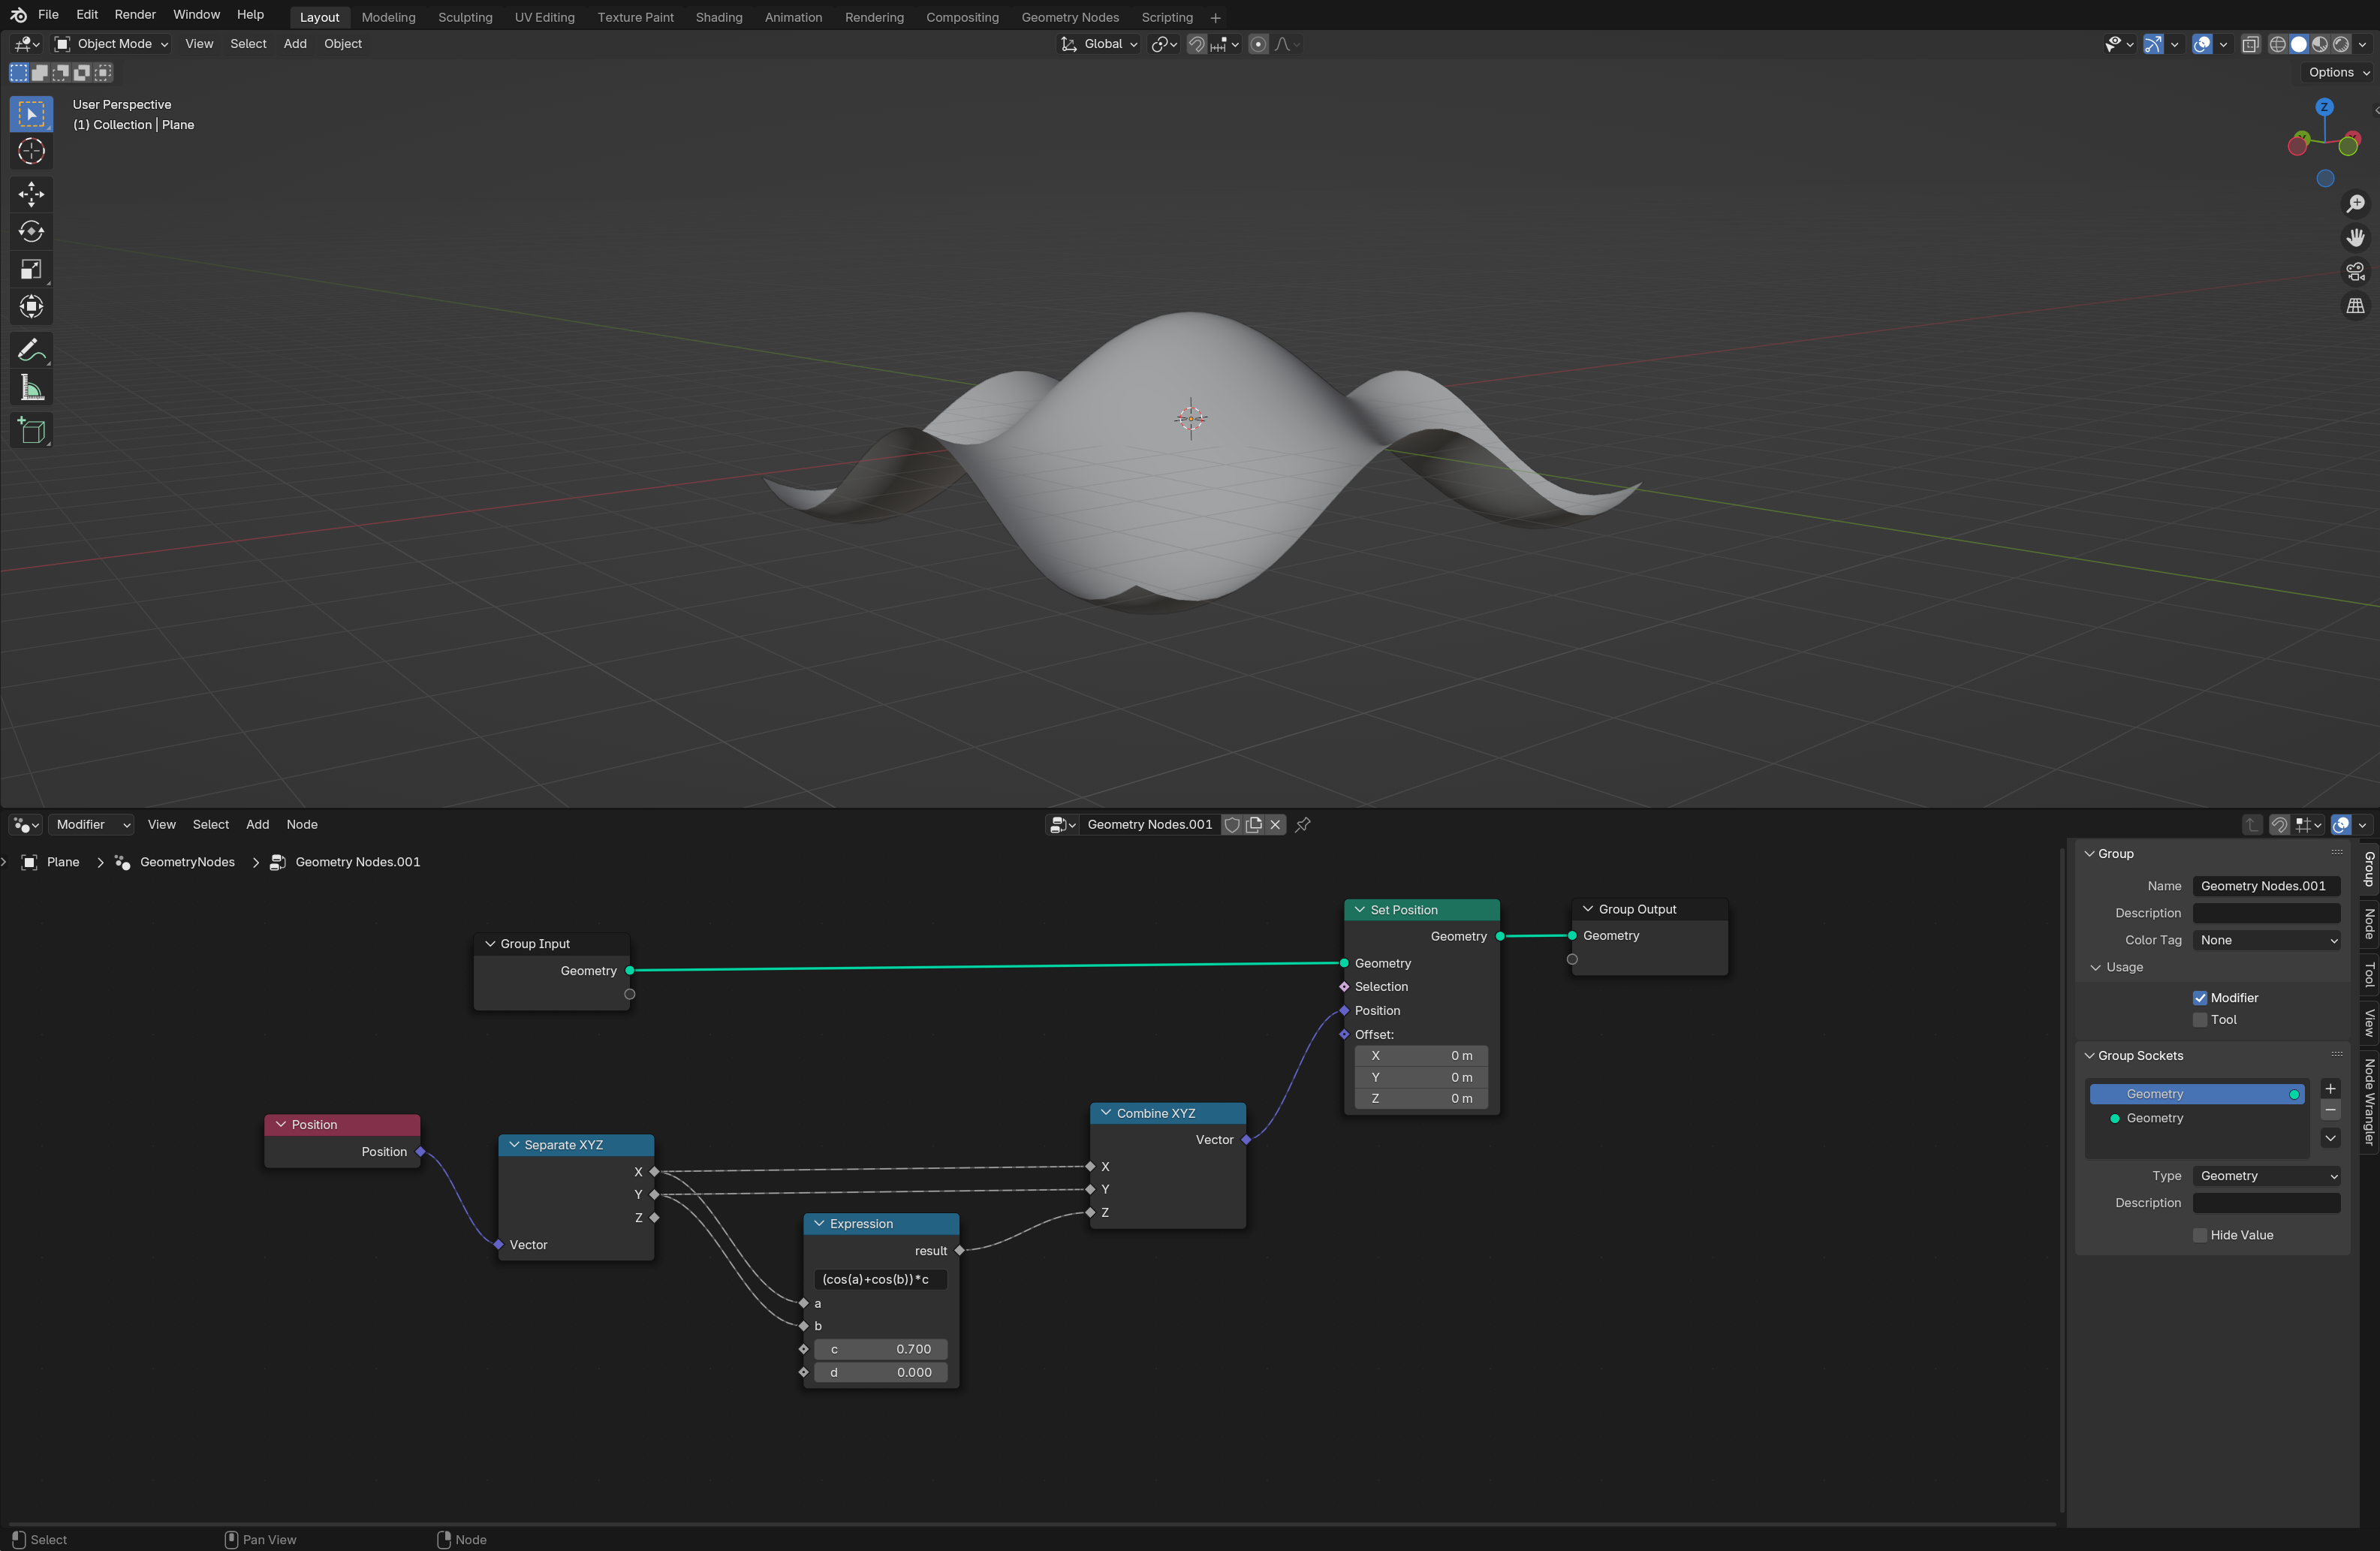
Task: Open the Shading workspace tab
Action: pos(719,17)
